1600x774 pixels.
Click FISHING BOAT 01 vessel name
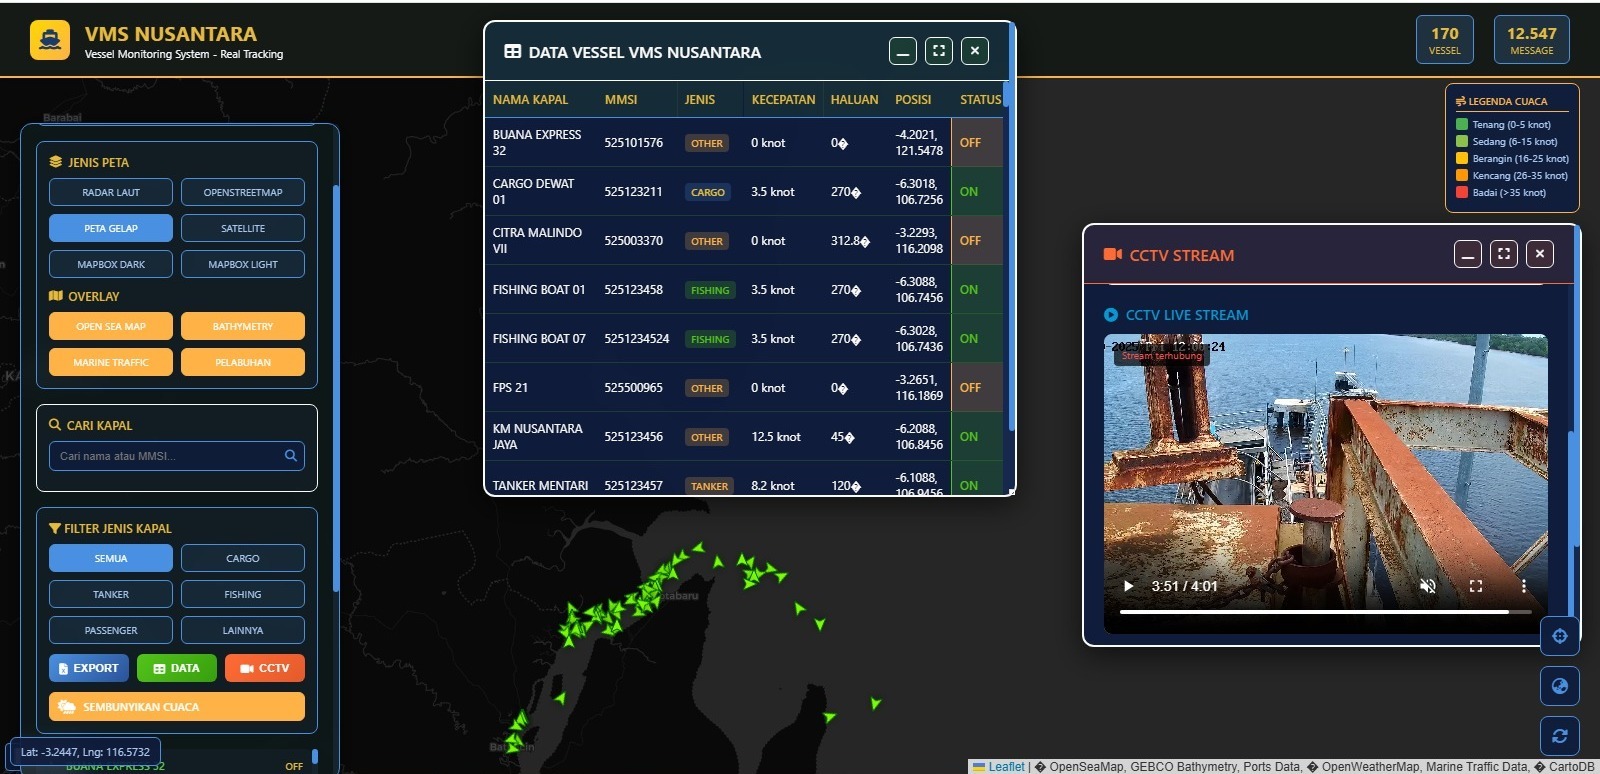tap(539, 290)
